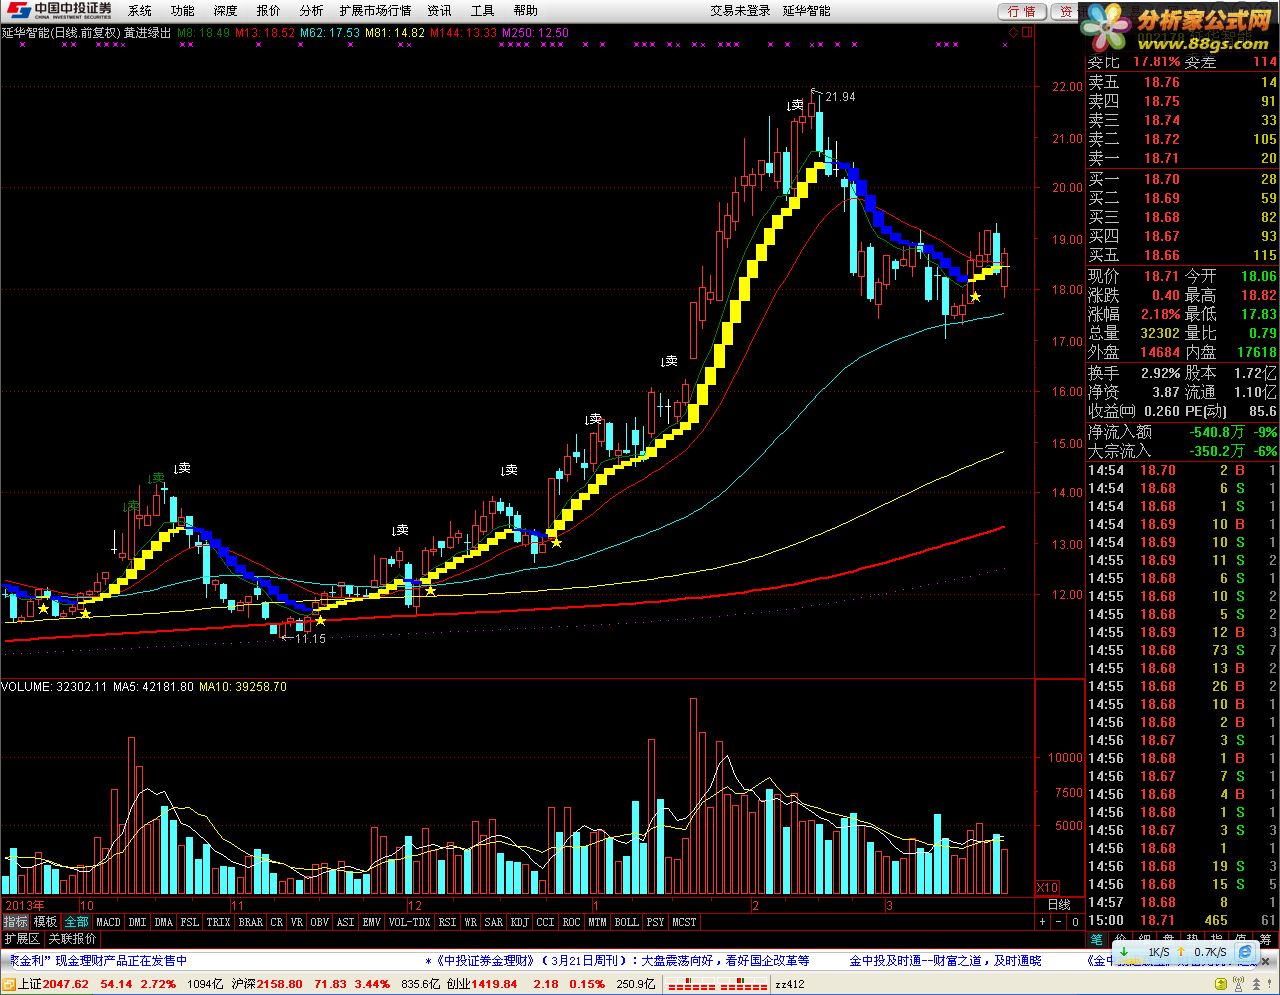The image size is (1280, 995).
Task: Switch indicator to FSL
Action: tap(189, 922)
